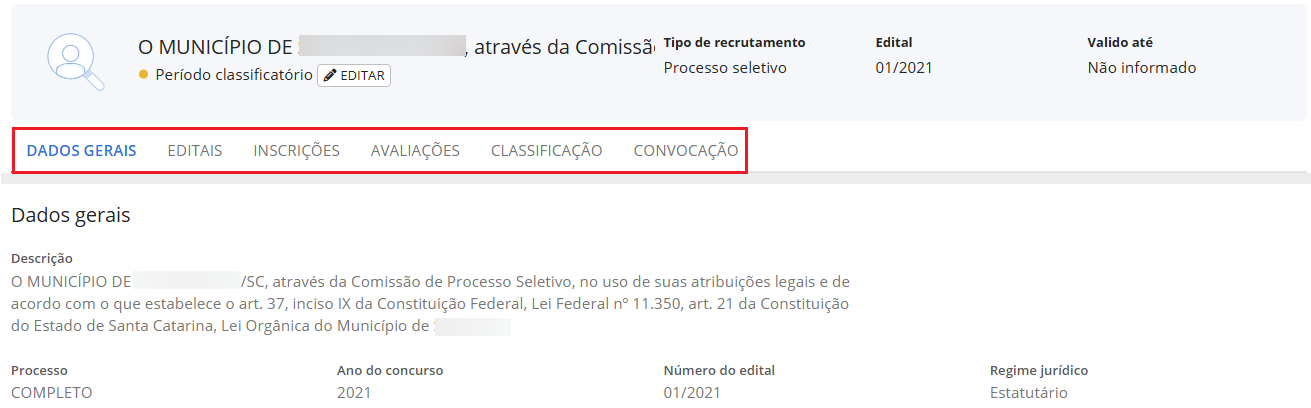Click the COMPLETO process value

click(52, 392)
